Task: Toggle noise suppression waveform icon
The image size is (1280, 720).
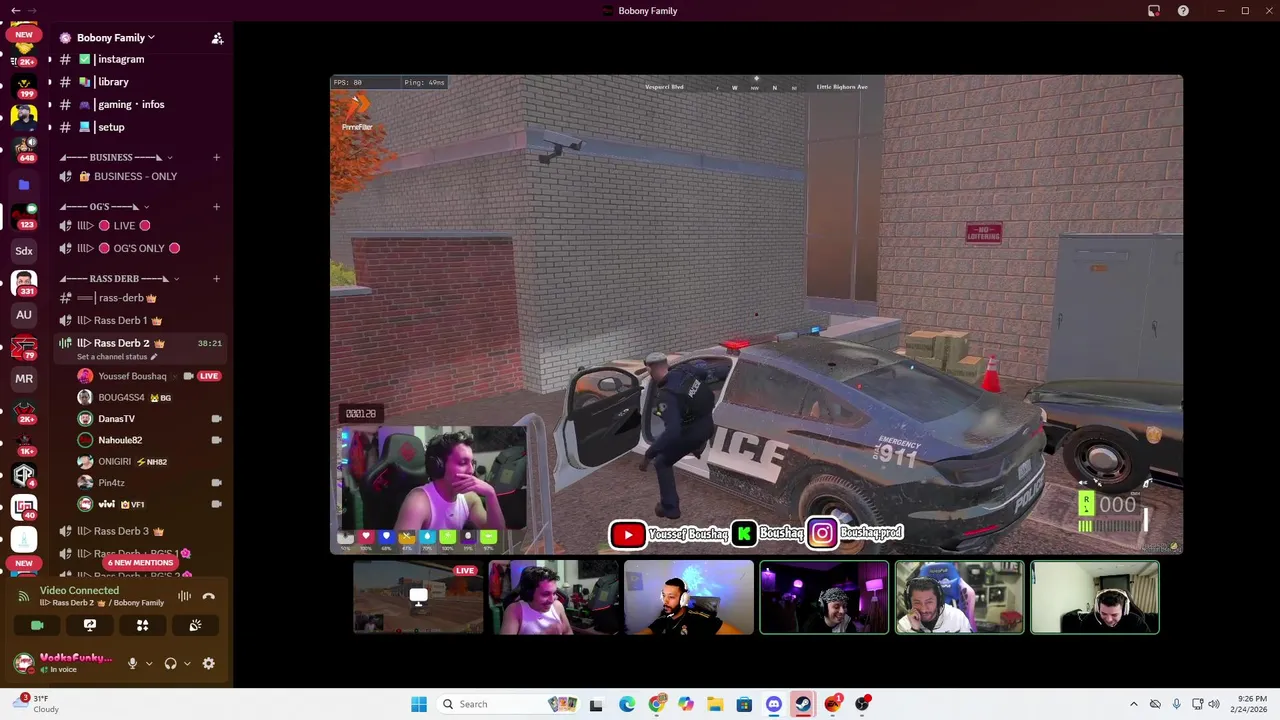Action: [x=184, y=596]
